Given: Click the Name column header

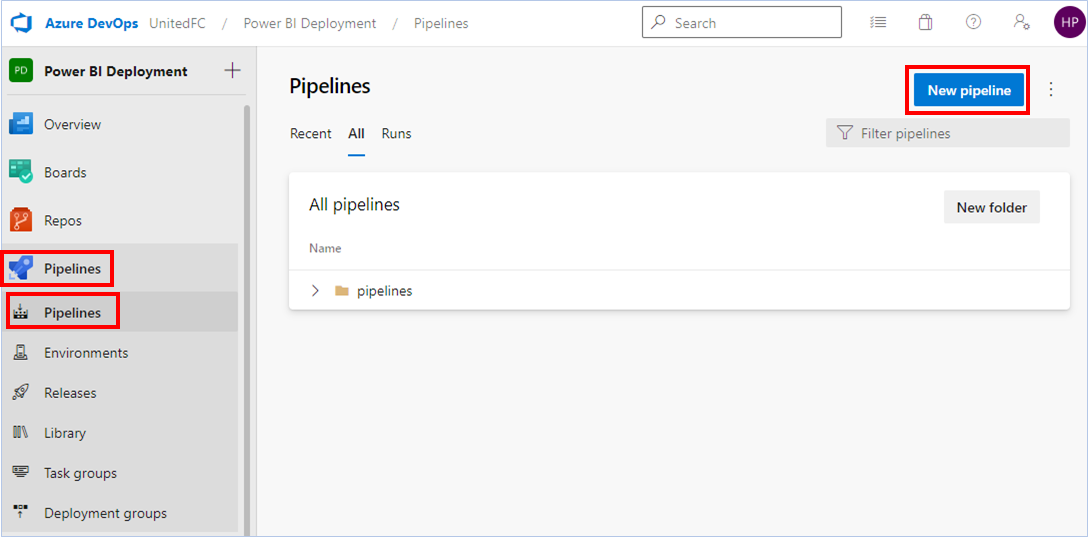Looking at the screenshot, I should (x=325, y=248).
